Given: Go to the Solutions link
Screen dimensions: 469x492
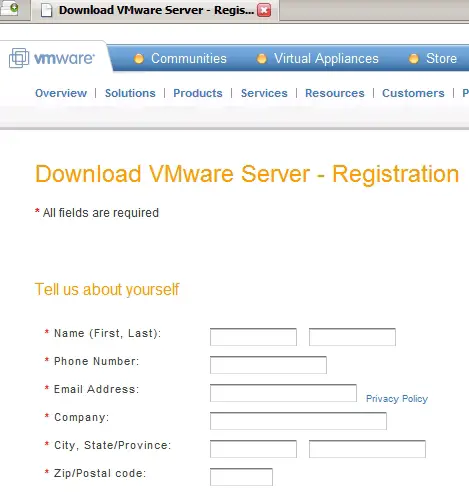Looking at the screenshot, I should (130, 93).
